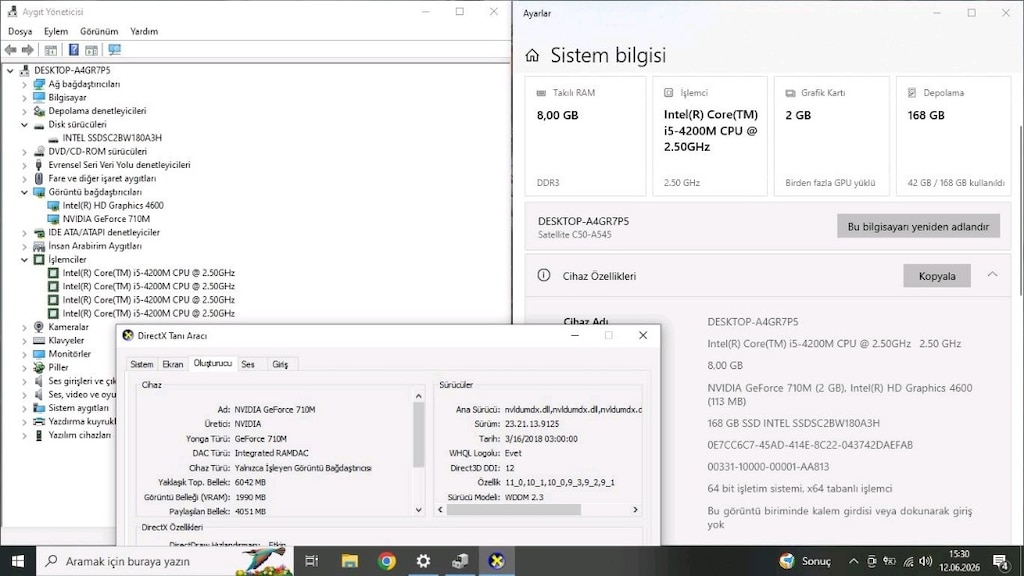Collapse Disk sürücüleri node

coord(24,124)
